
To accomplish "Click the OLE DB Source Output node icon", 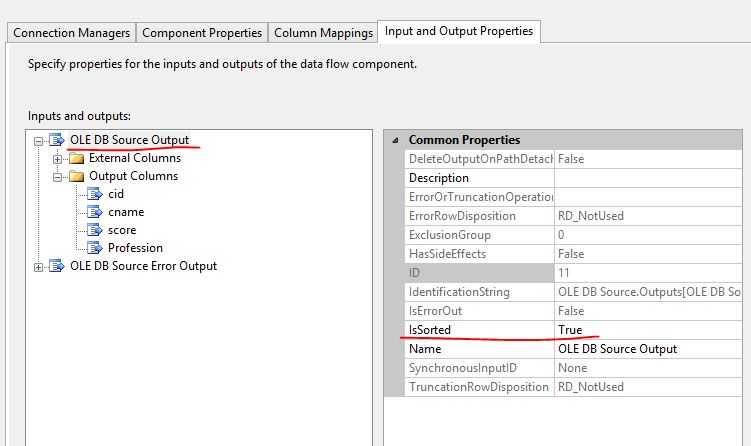I will tap(57, 140).
